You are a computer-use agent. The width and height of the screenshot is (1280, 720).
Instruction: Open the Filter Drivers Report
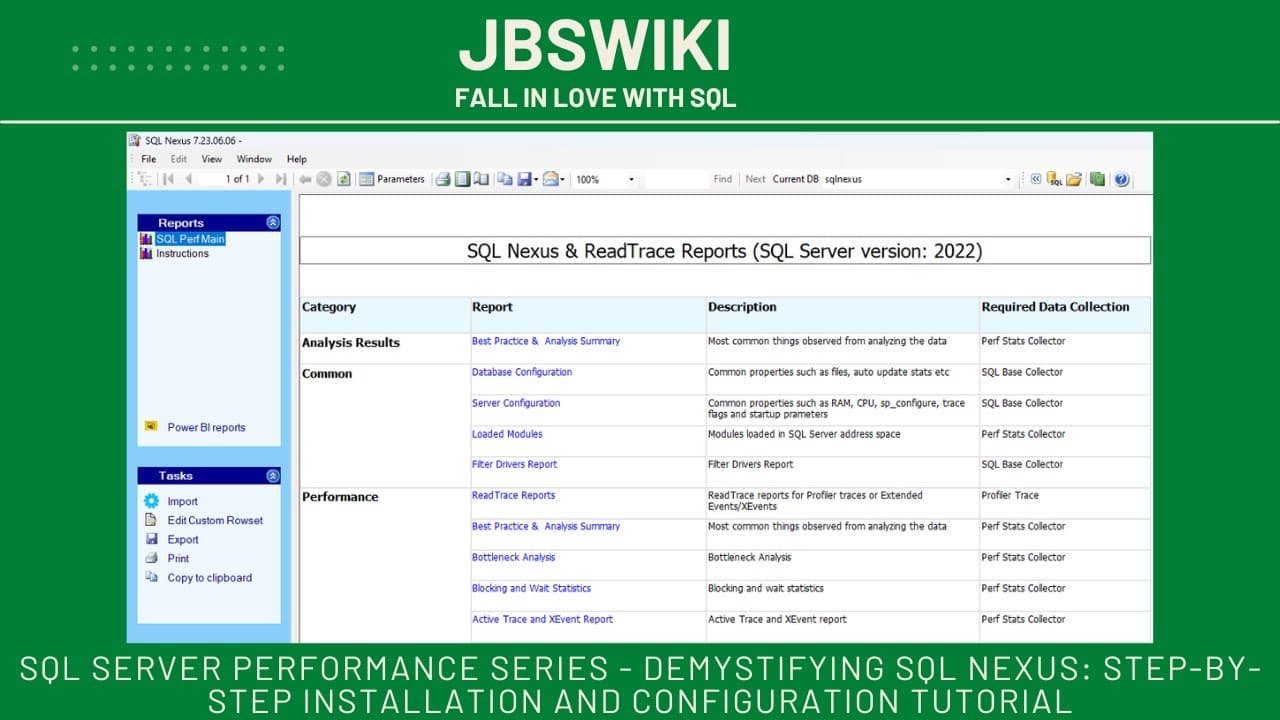[515, 464]
